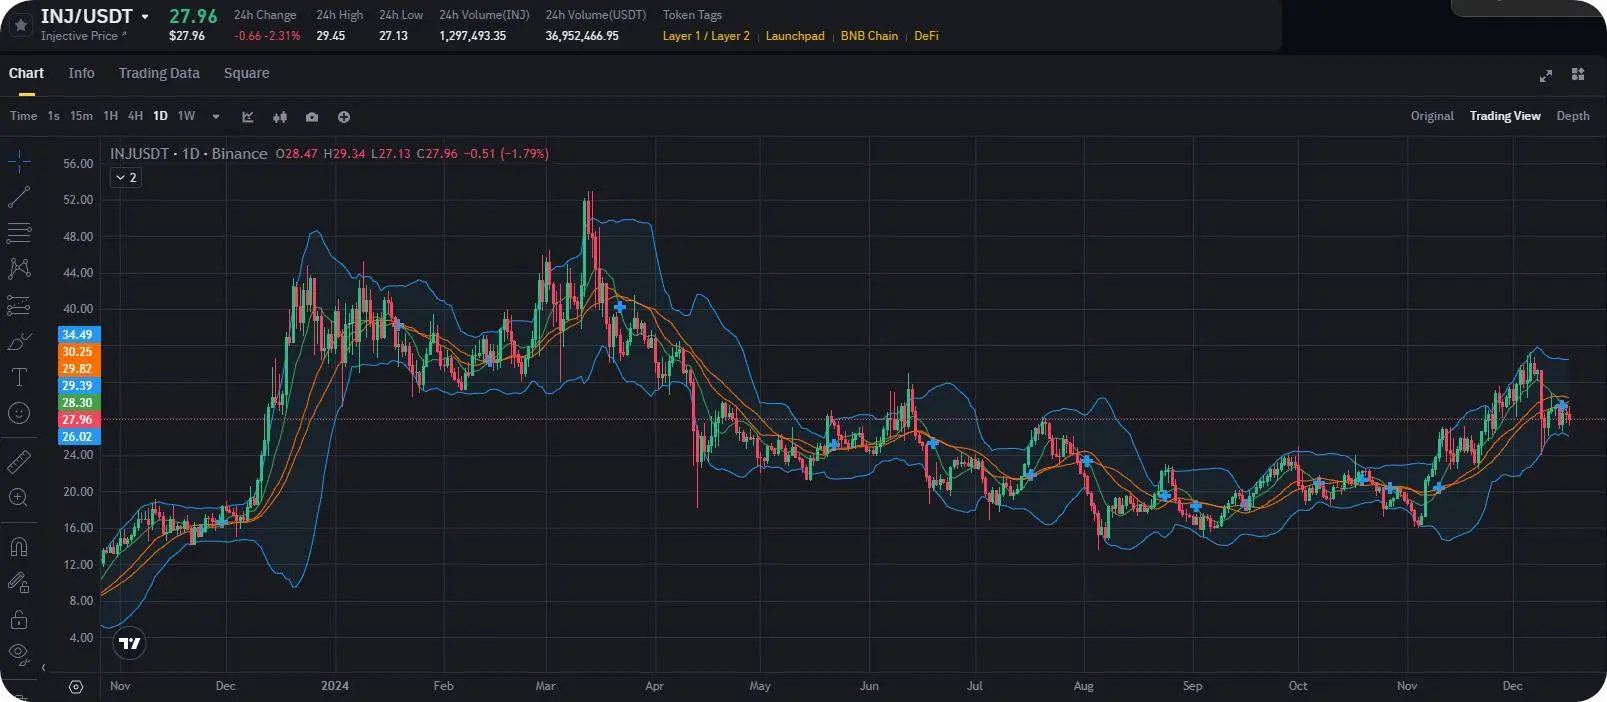Open the technical indicators menu
Screen dimensions: 1607x702
[248, 117]
